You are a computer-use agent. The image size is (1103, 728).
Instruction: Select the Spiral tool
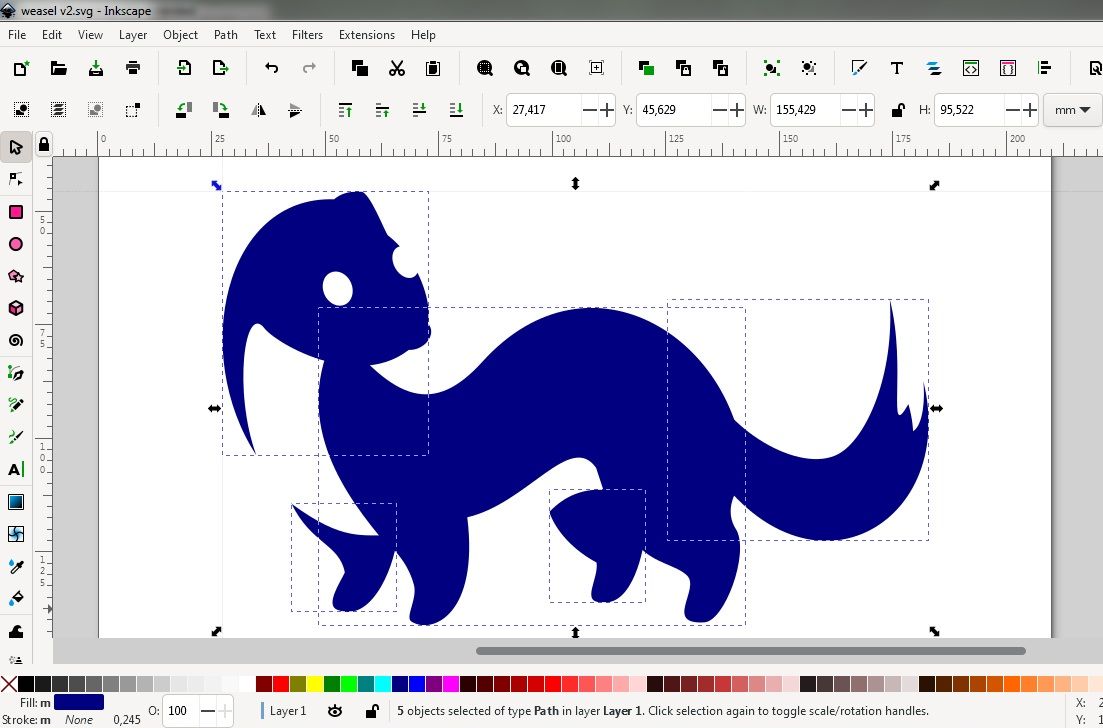pyautogui.click(x=16, y=340)
